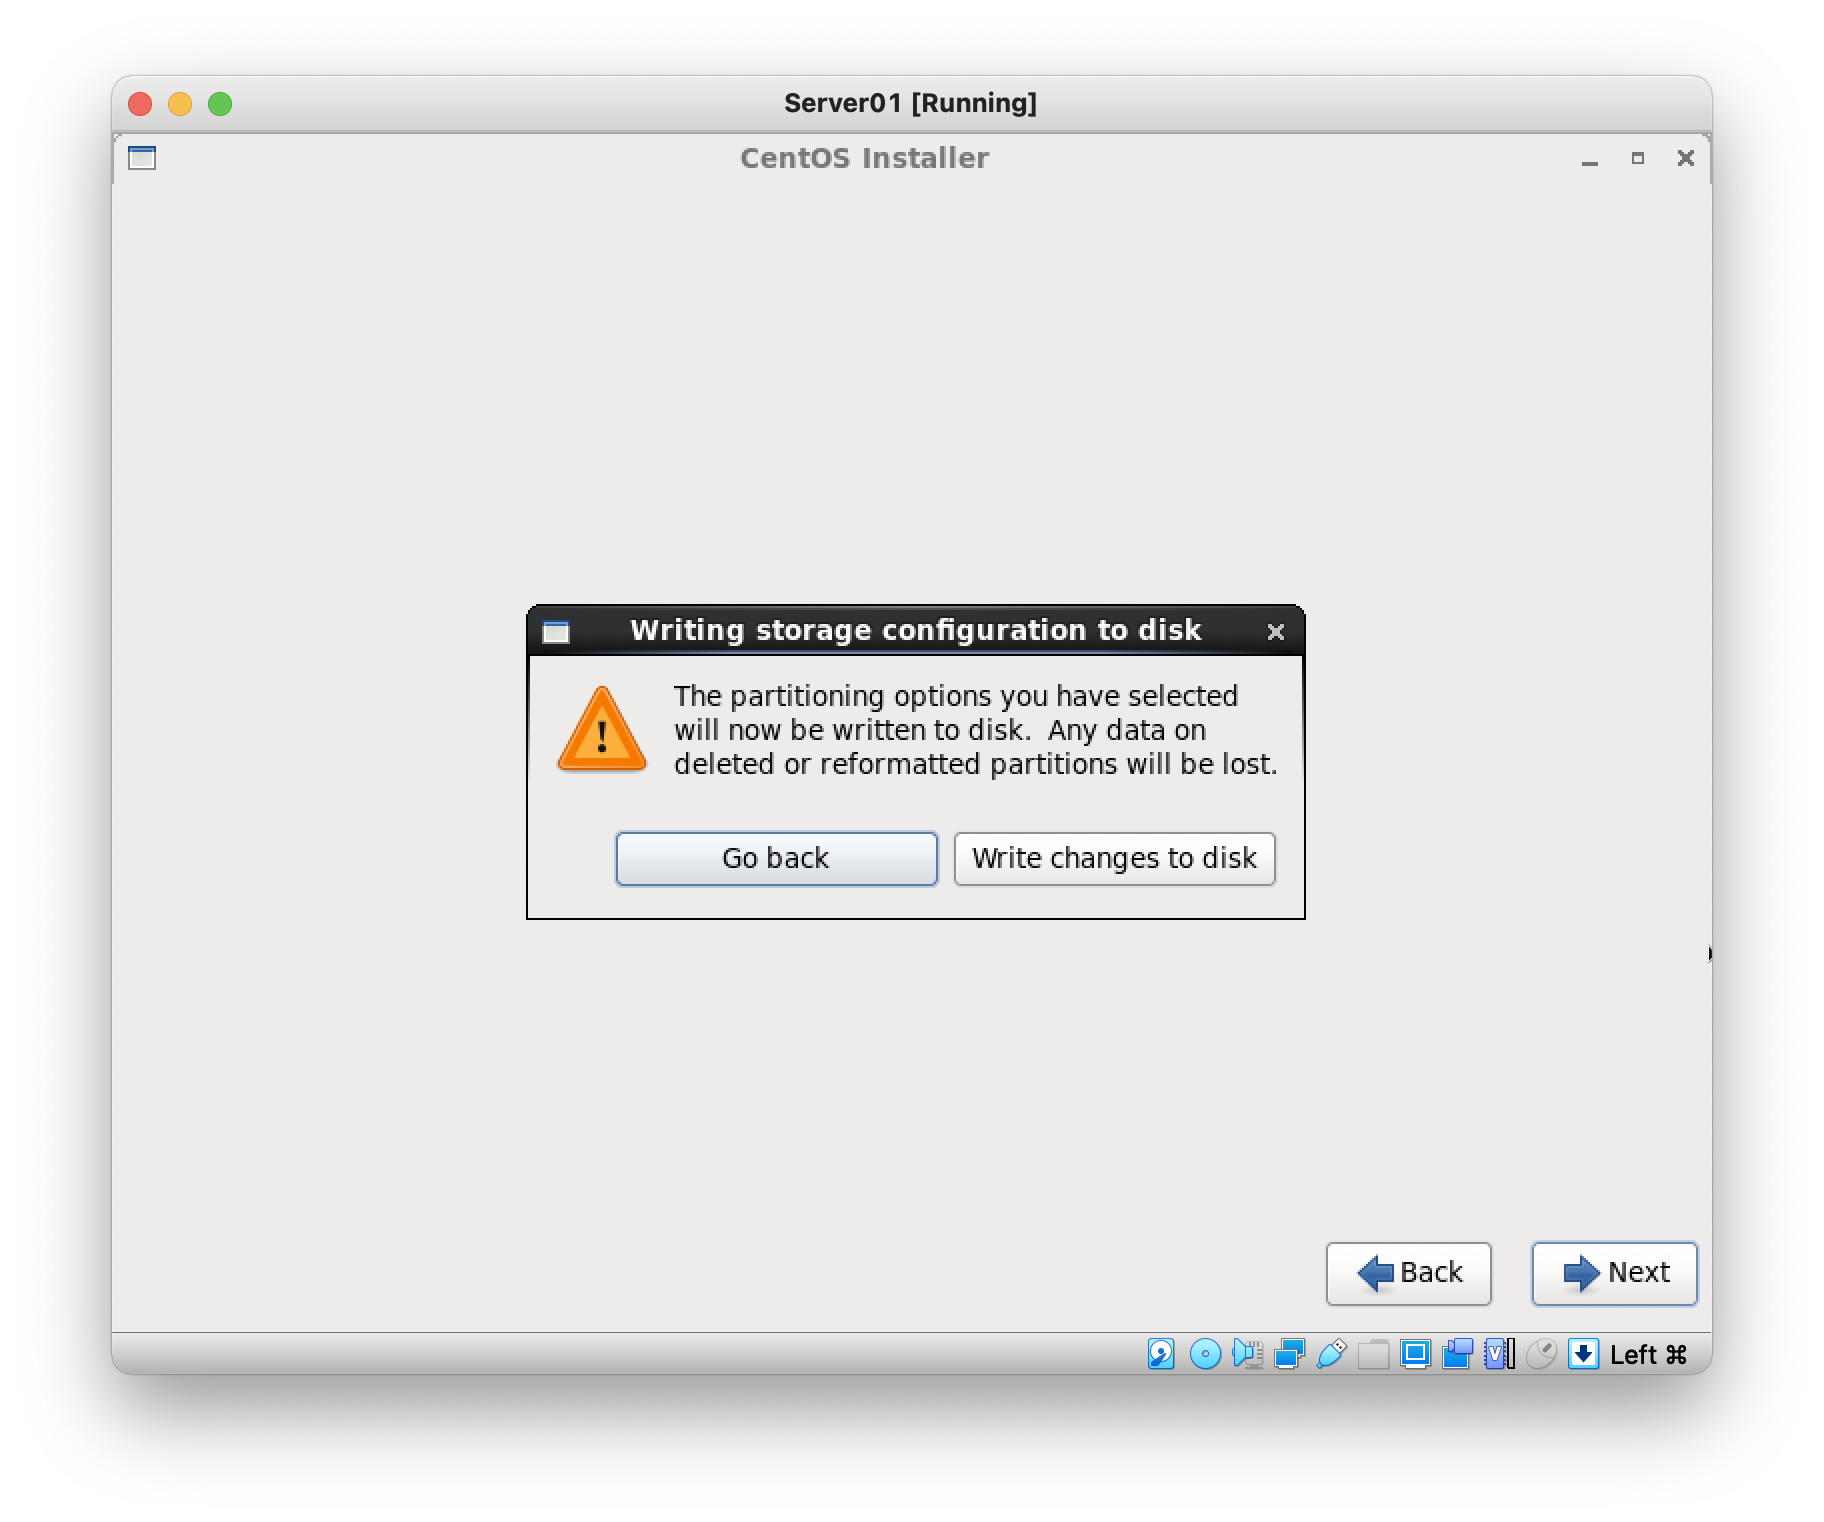Click the CentOS Installer window menu icon

coord(142,158)
